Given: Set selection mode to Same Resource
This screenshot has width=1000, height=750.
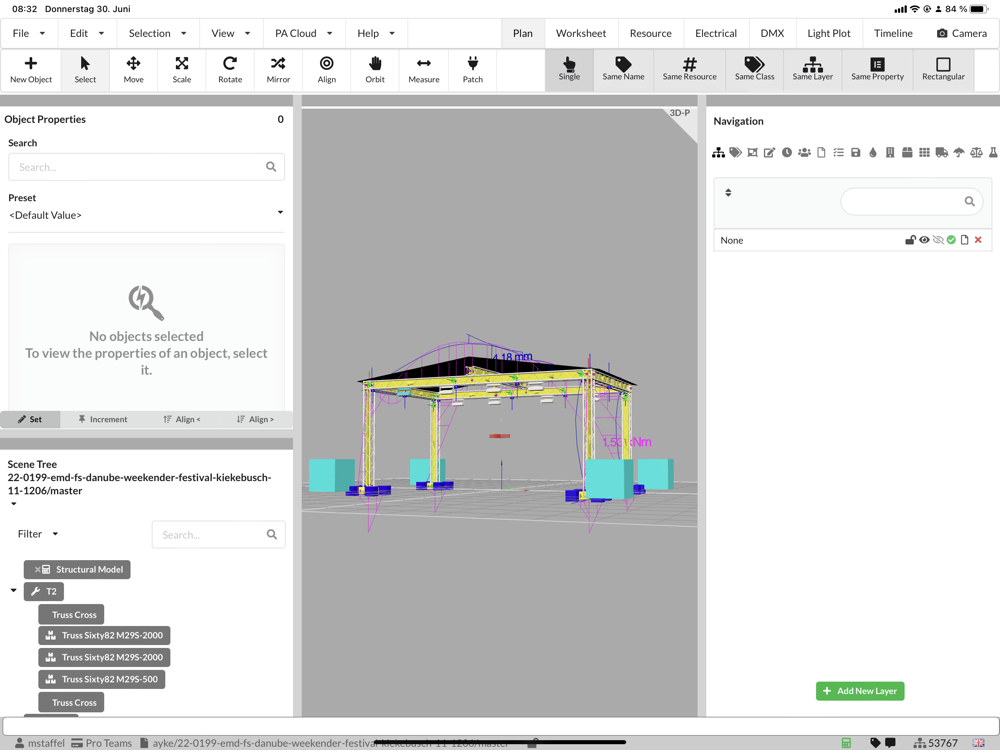Looking at the screenshot, I should tap(689, 70).
